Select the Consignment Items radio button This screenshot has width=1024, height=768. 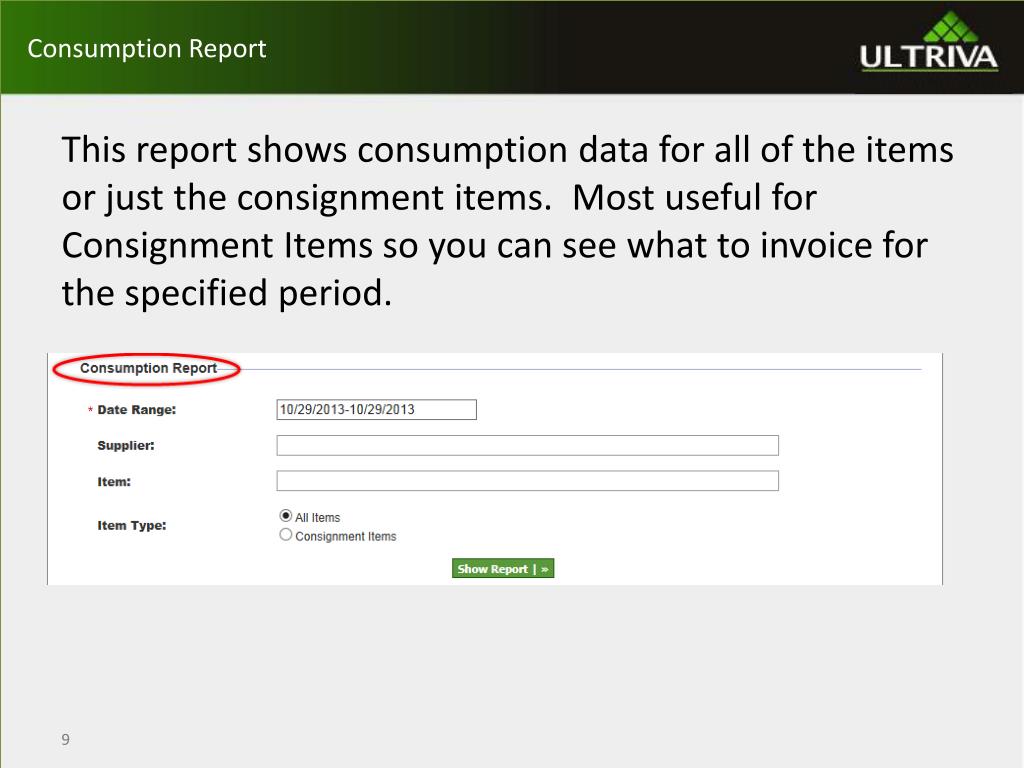[285, 535]
